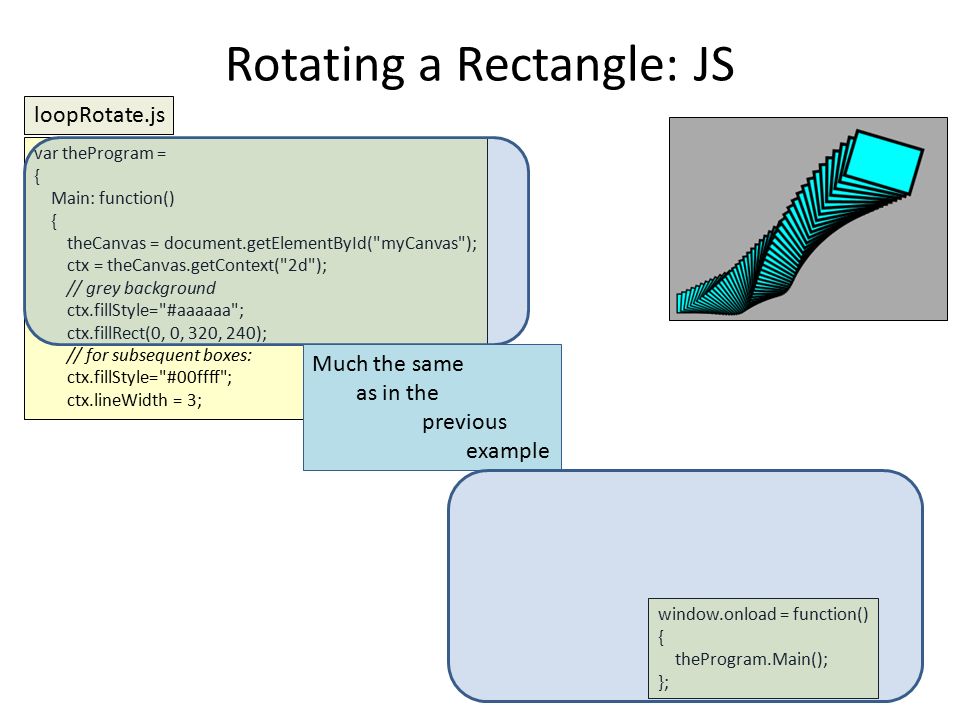Screen dimensions: 960x720
Task: Click the line "theProgram.Main();"
Action: click(751, 659)
